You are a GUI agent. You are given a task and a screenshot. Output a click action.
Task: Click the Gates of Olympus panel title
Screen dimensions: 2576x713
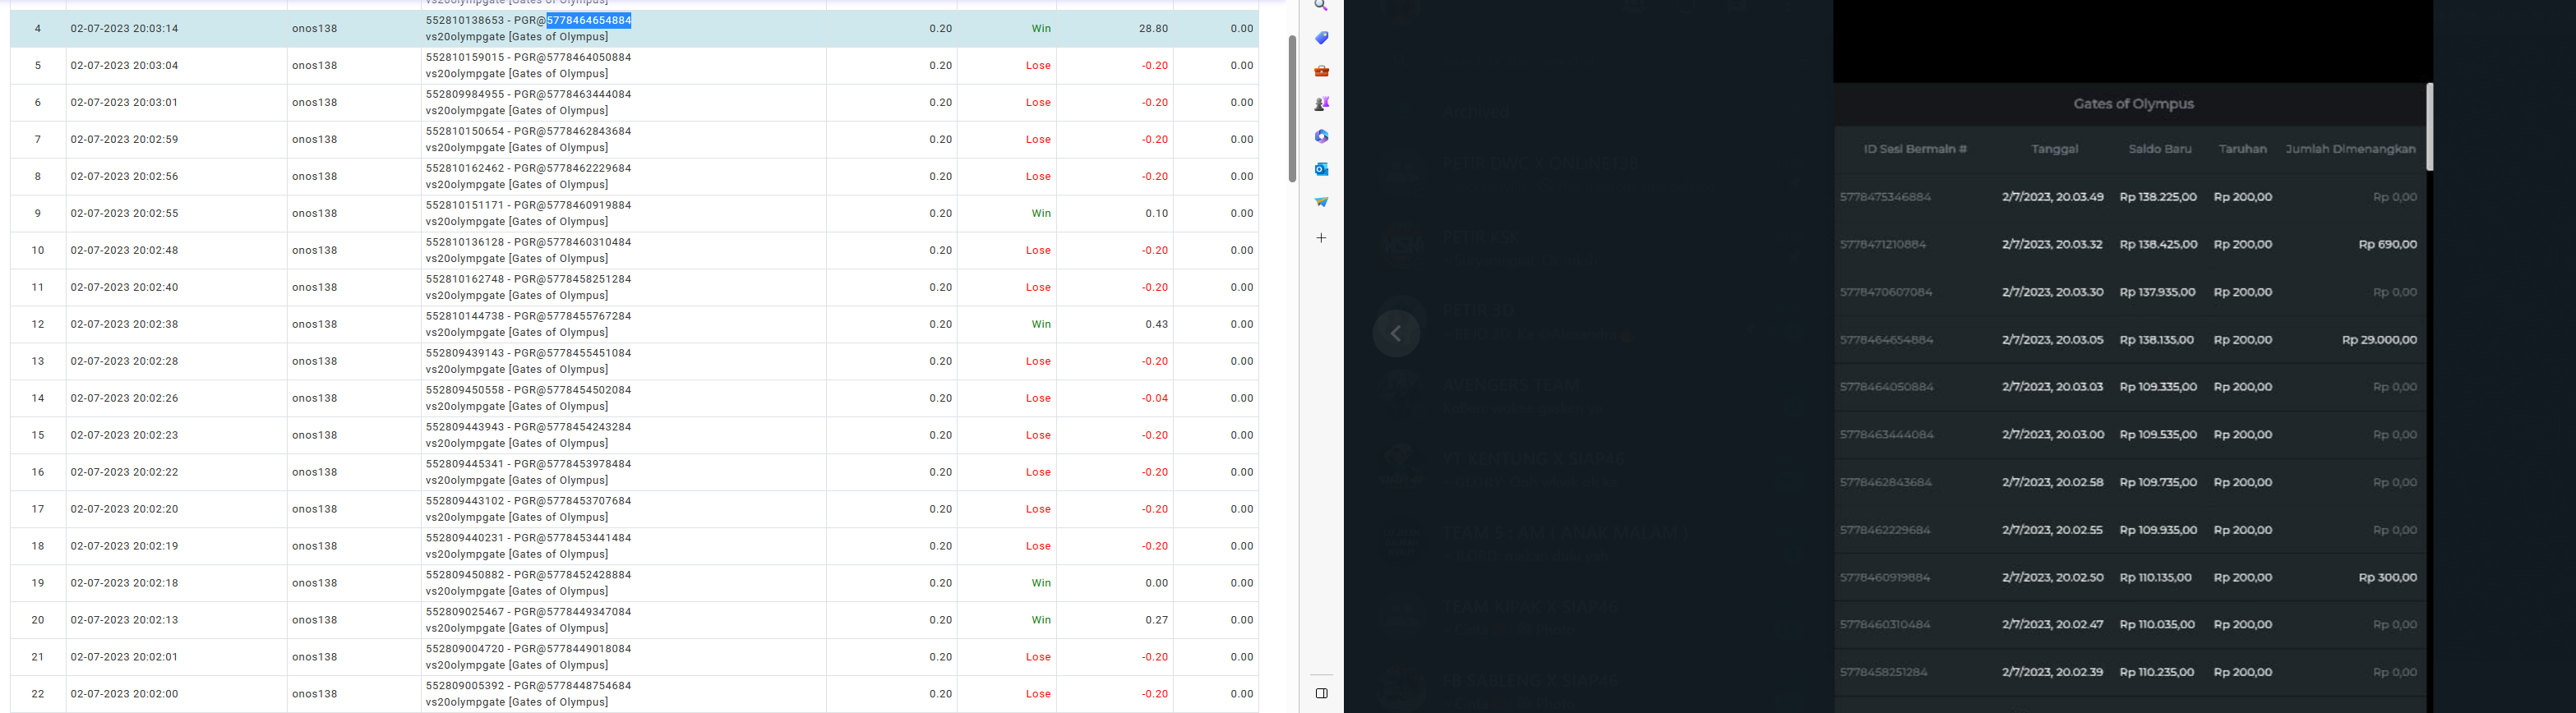point(2133,104)
